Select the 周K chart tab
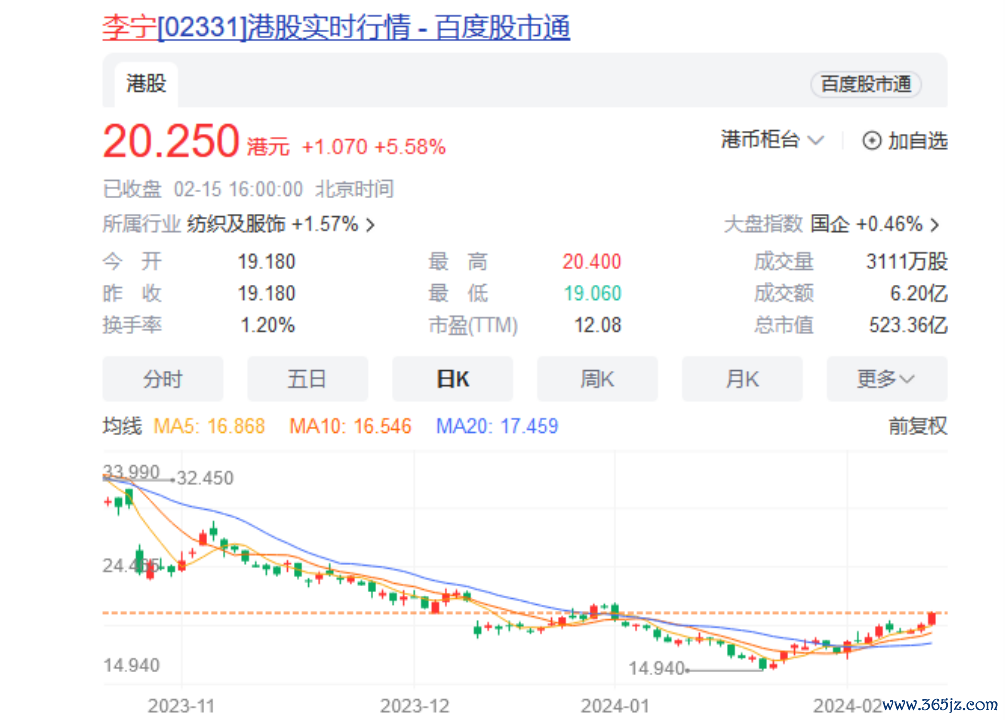The image size is (1005, 720). pos(597,379)
